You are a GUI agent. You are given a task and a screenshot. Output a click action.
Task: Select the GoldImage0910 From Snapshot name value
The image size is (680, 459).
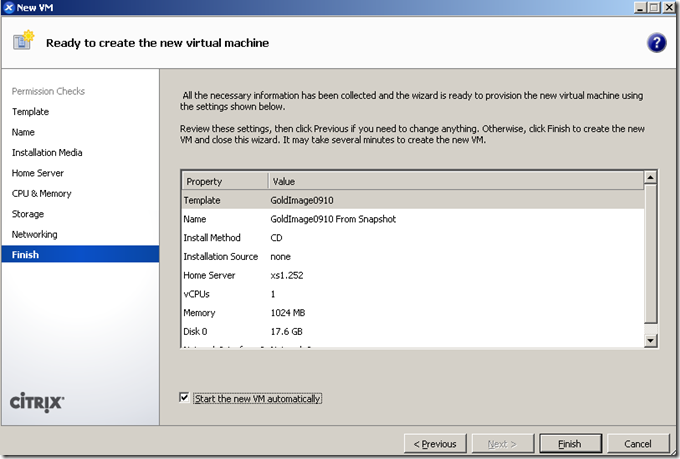[333, 219]
